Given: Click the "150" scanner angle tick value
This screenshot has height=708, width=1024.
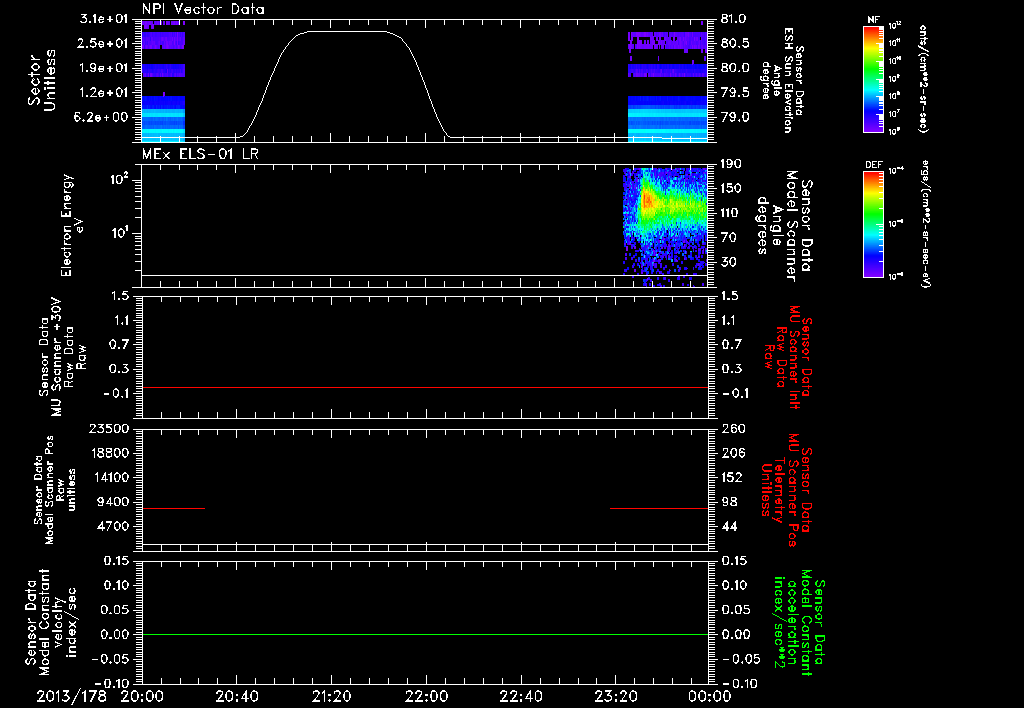Looking at the screenshot, I should point(731,188).
